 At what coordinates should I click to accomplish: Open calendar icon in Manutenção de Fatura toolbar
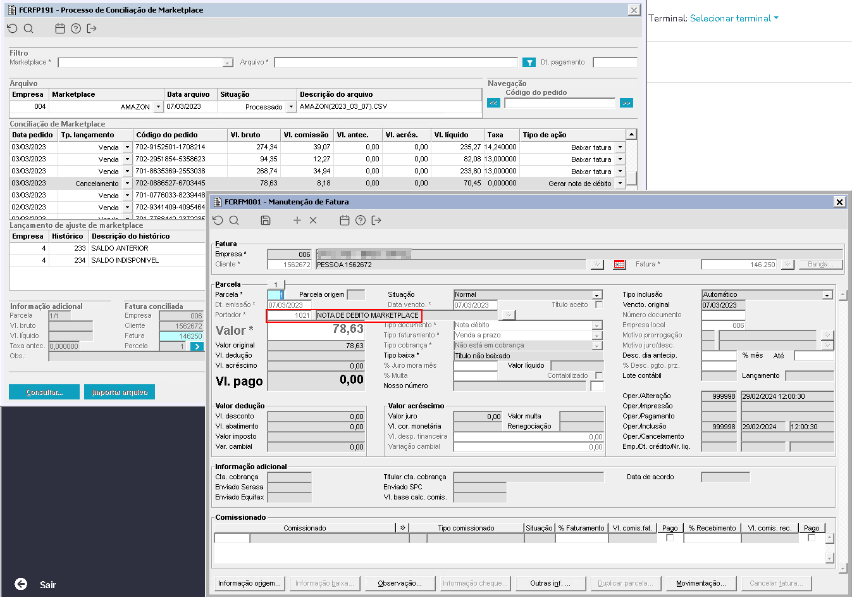(x=344, y=220)
